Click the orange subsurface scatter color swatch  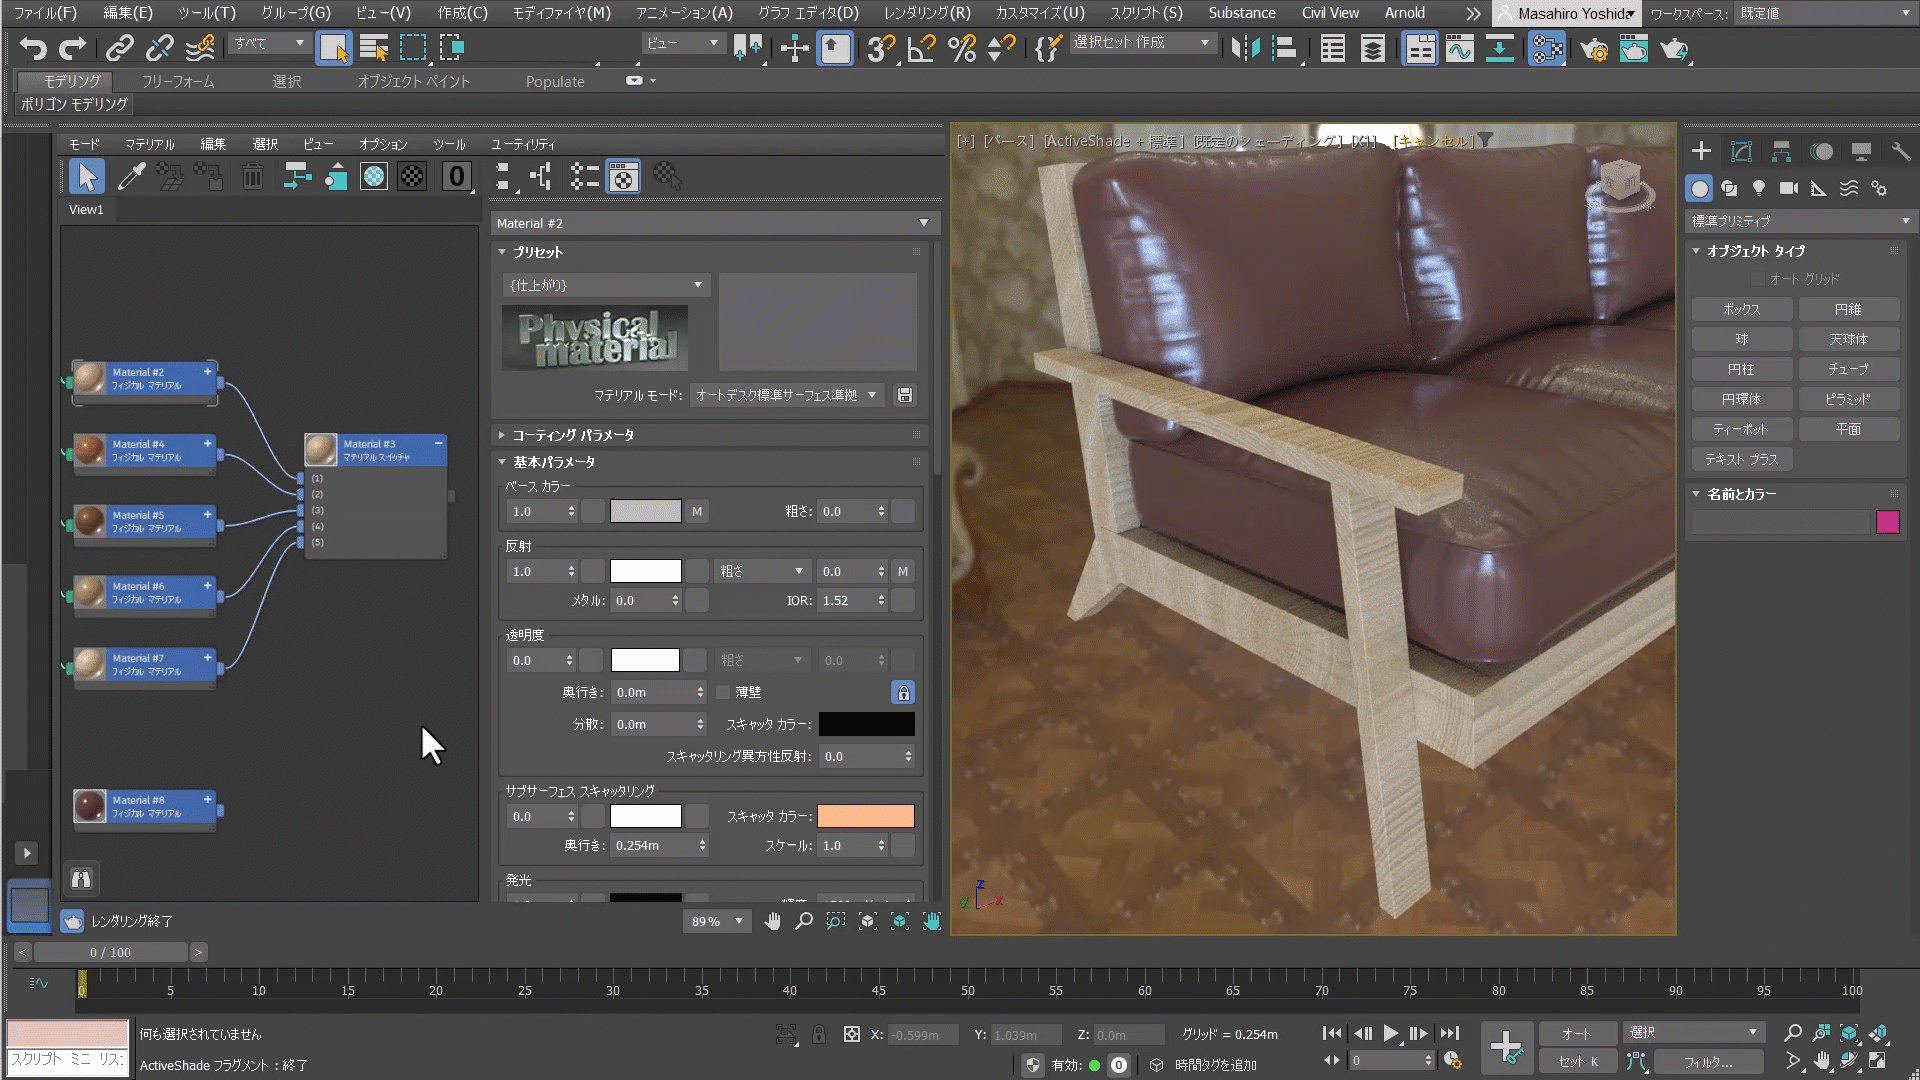[x=865, y=816]
